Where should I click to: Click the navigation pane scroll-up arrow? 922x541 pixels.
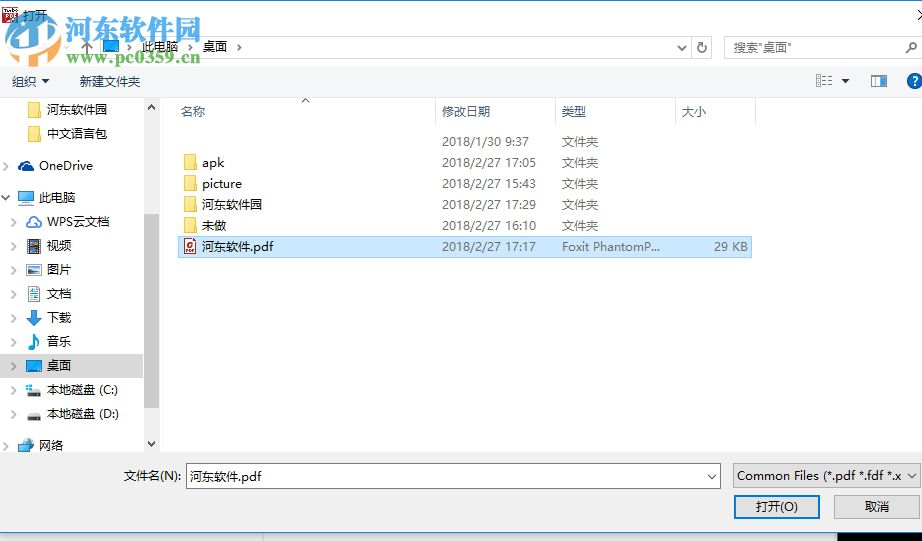point(151,107)
